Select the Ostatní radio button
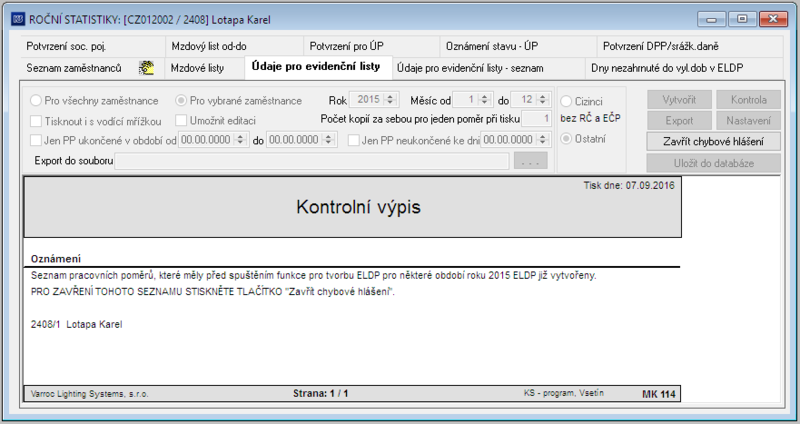 pos(566,138)
